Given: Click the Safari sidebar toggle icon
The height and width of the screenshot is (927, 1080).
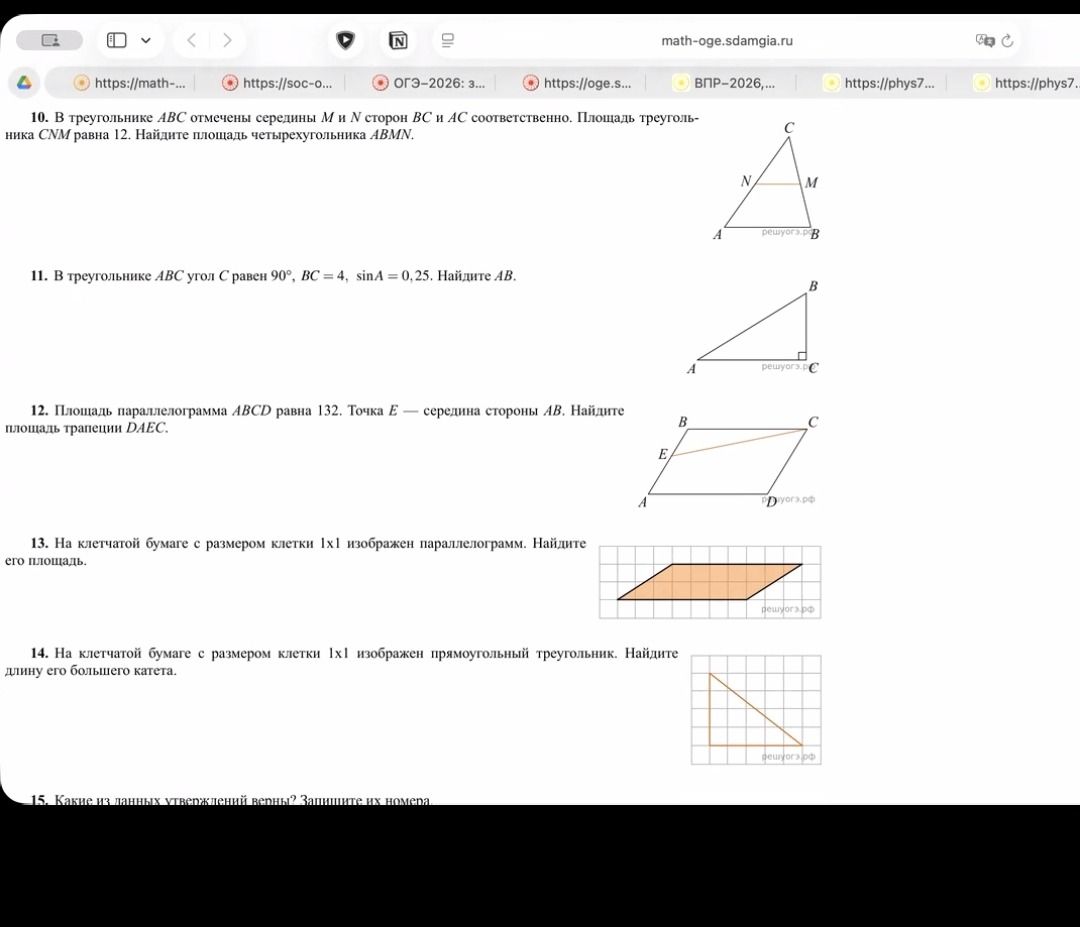Looking at the screenshot, I should click(x=116, y=40).
